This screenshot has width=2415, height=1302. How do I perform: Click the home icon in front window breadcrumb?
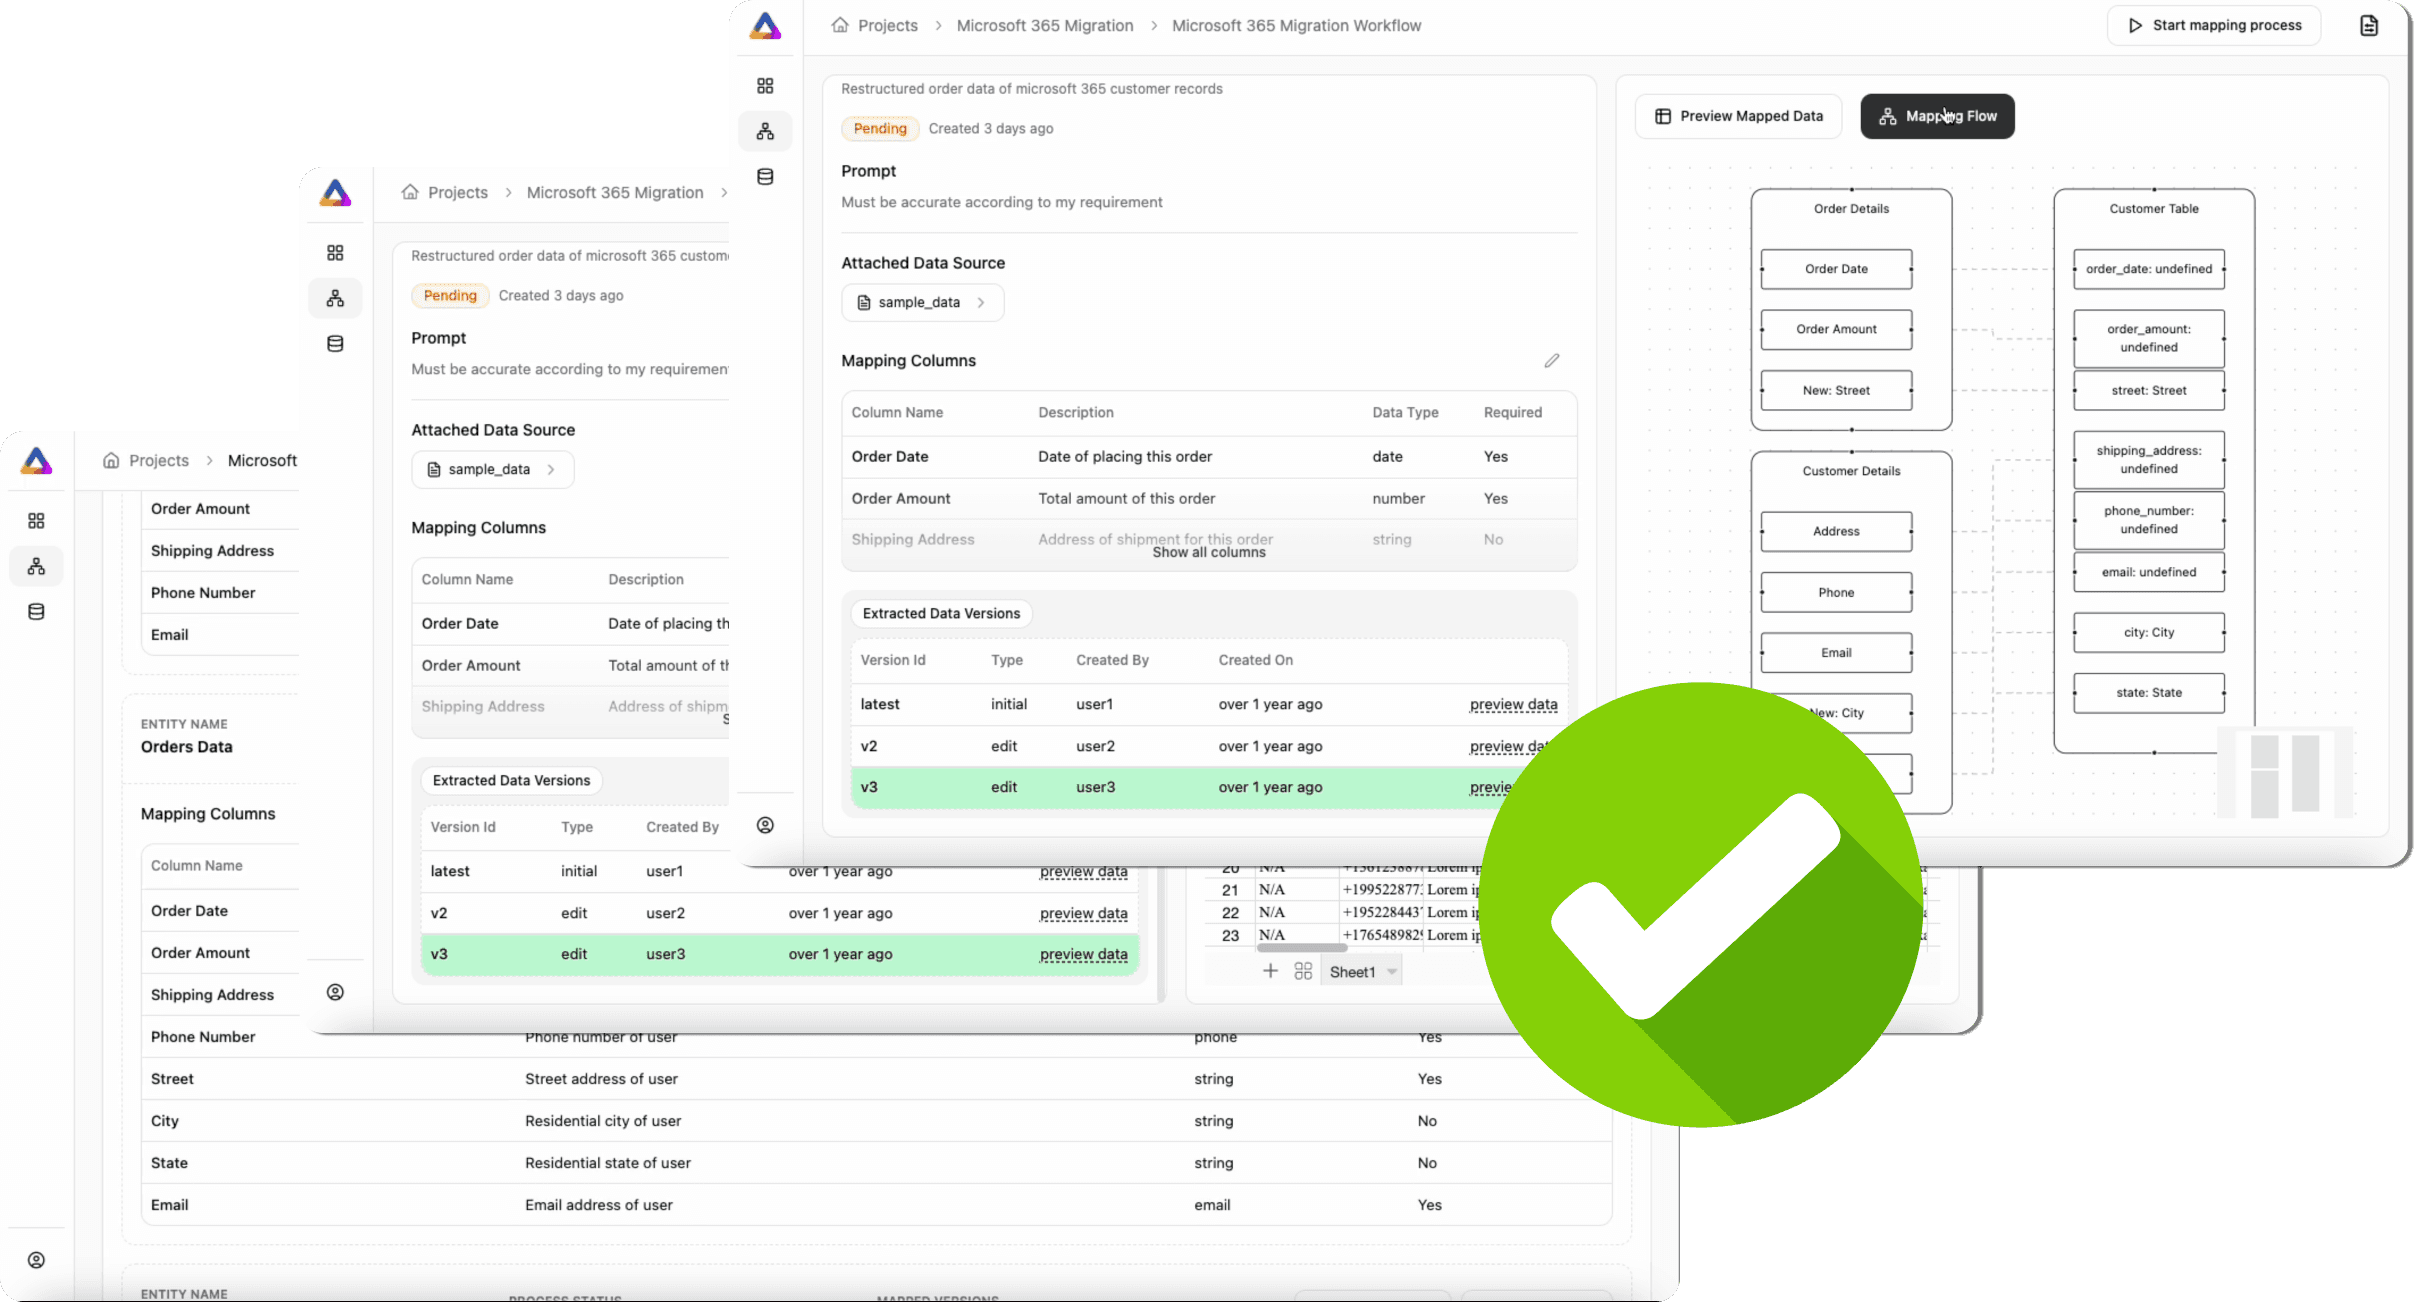click(x=840, y=25)
